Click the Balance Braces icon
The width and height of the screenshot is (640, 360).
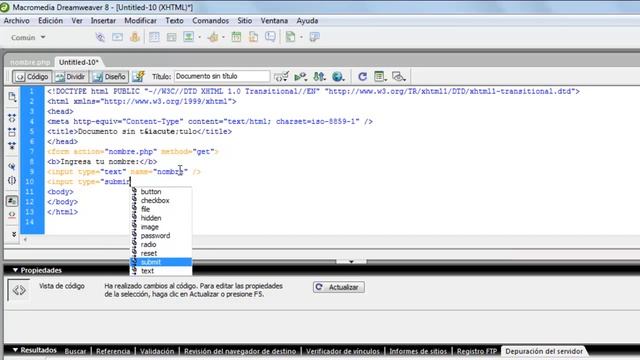(12, 180)
